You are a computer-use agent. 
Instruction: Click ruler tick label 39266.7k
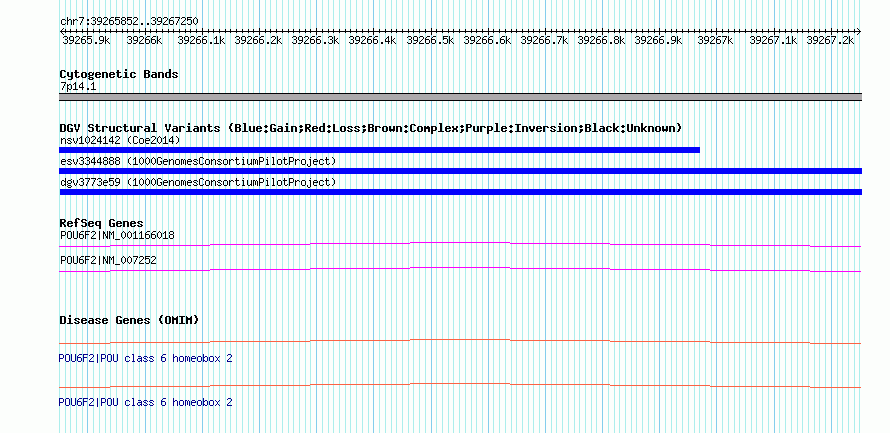click(544, 40)
